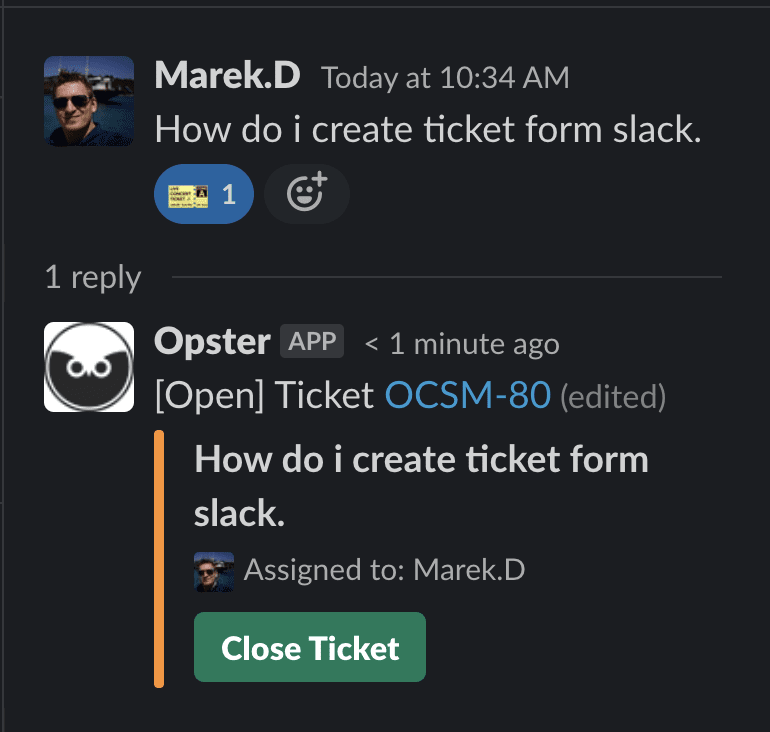
Task: Click the Opster owl app avatar
Action: point(89,367)
